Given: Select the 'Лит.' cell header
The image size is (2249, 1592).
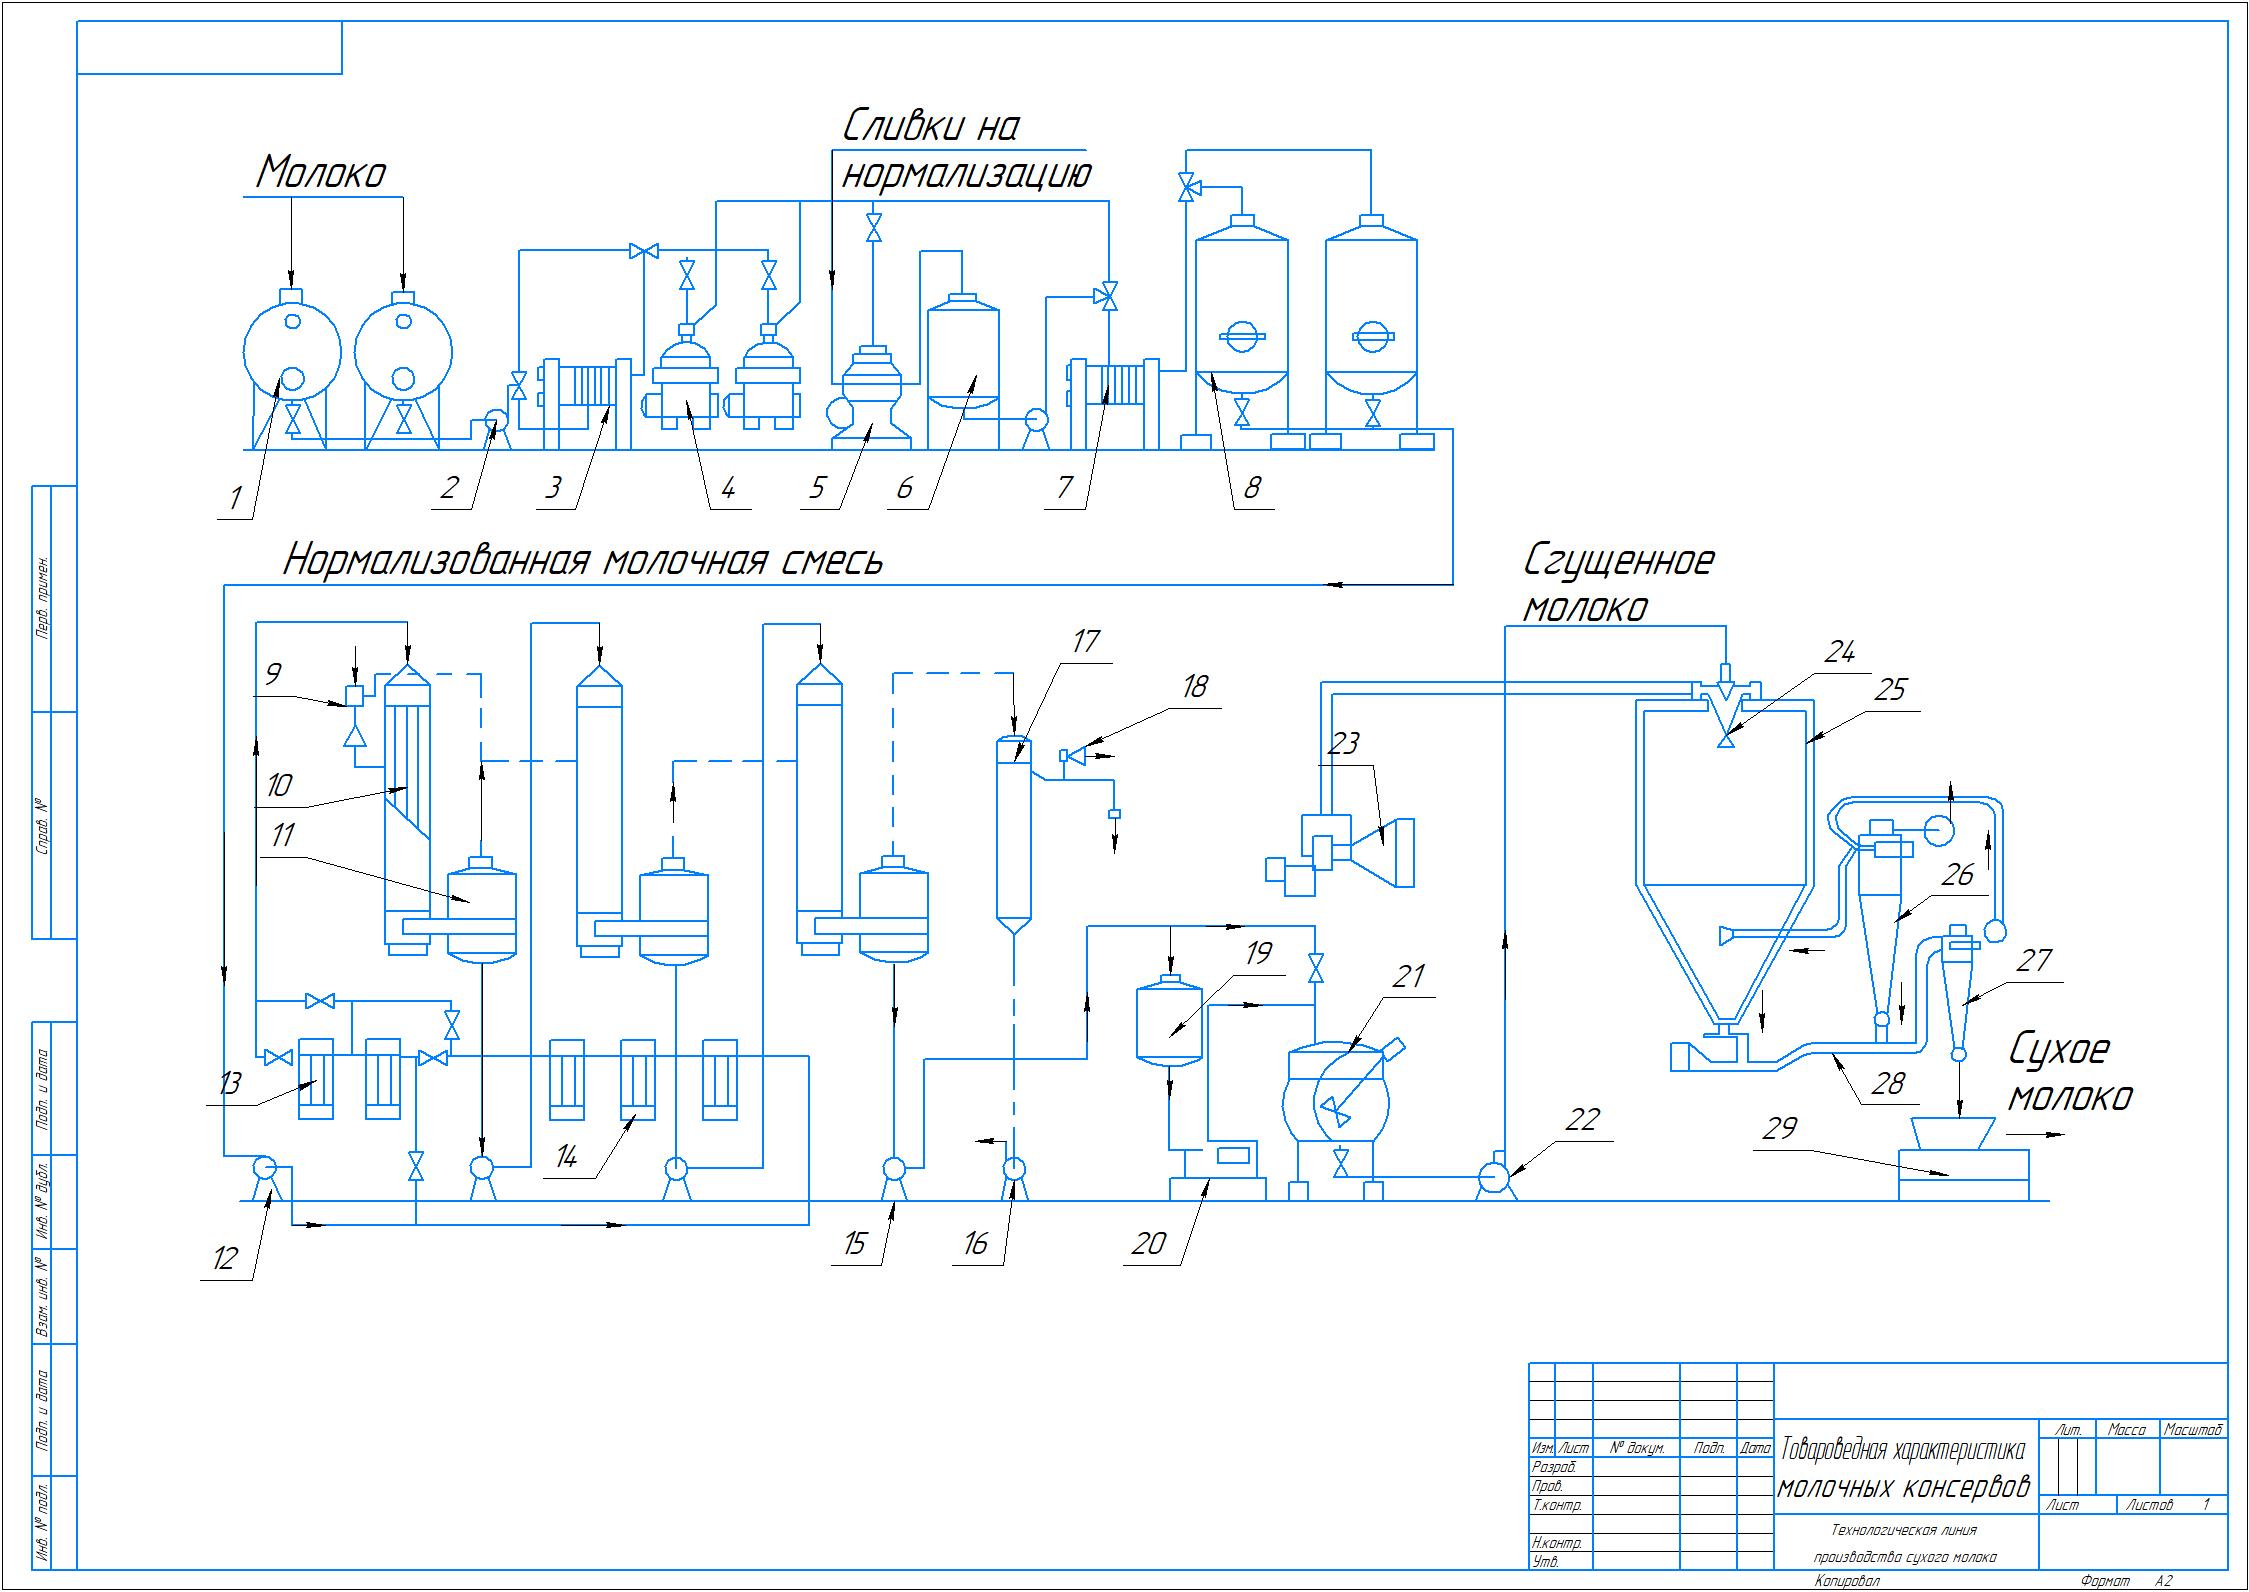Looking at the screenshot, I should tap(2068, 1430).
